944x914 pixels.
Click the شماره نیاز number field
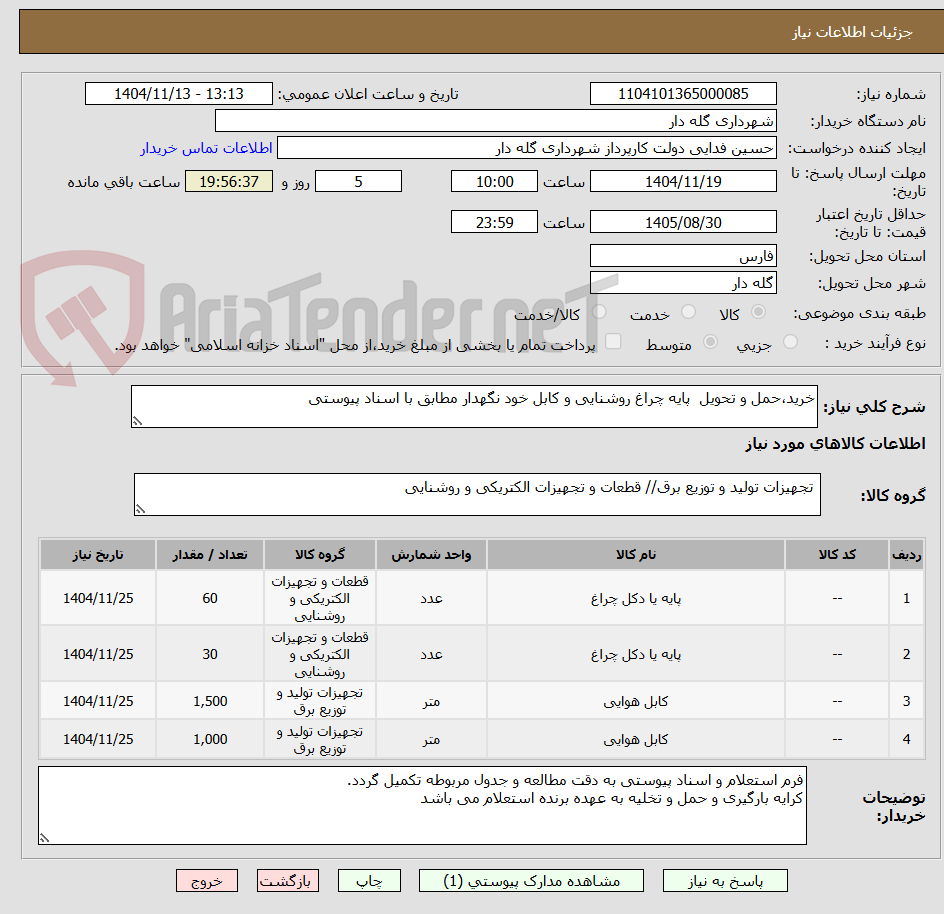coord(683,93)
